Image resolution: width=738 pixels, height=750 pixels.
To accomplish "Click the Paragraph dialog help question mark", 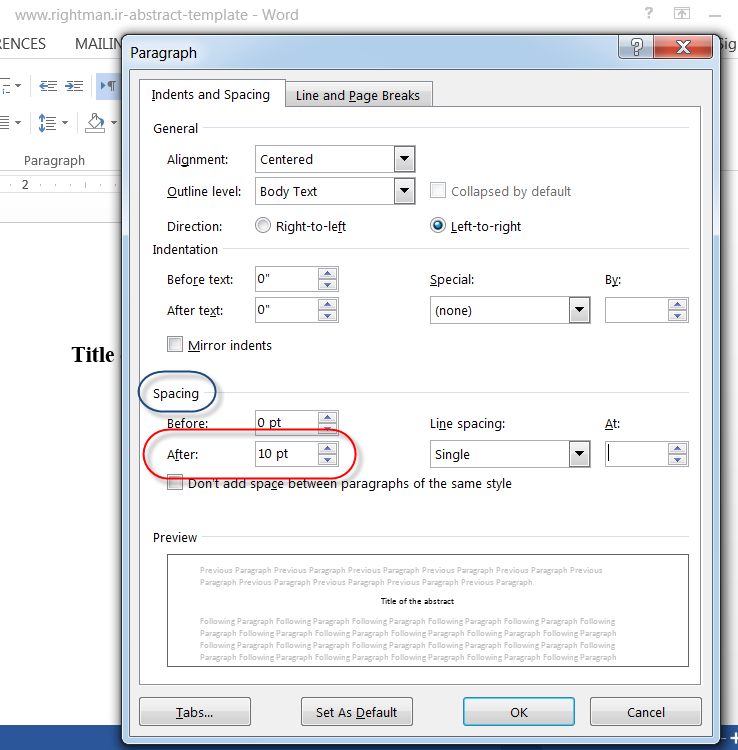I will pyautogui.click(x=636, y=49).
